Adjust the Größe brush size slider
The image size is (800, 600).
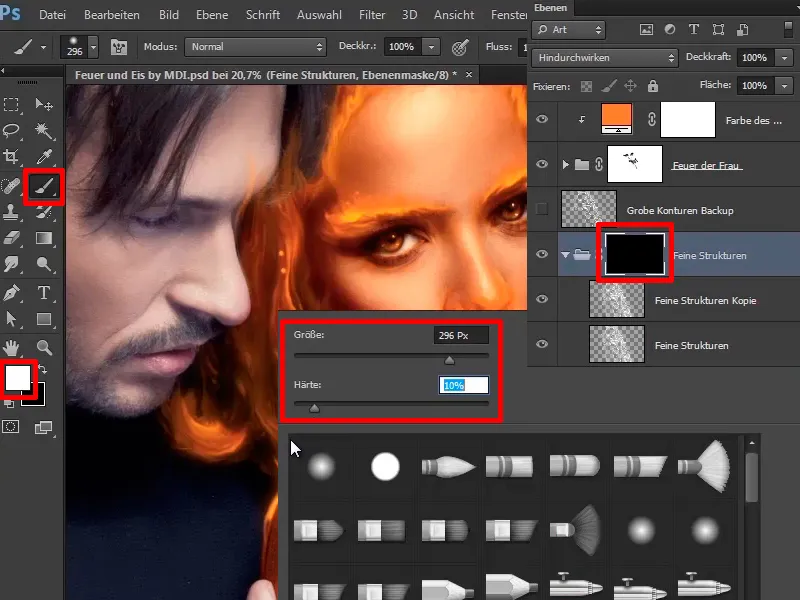(449, 360)
